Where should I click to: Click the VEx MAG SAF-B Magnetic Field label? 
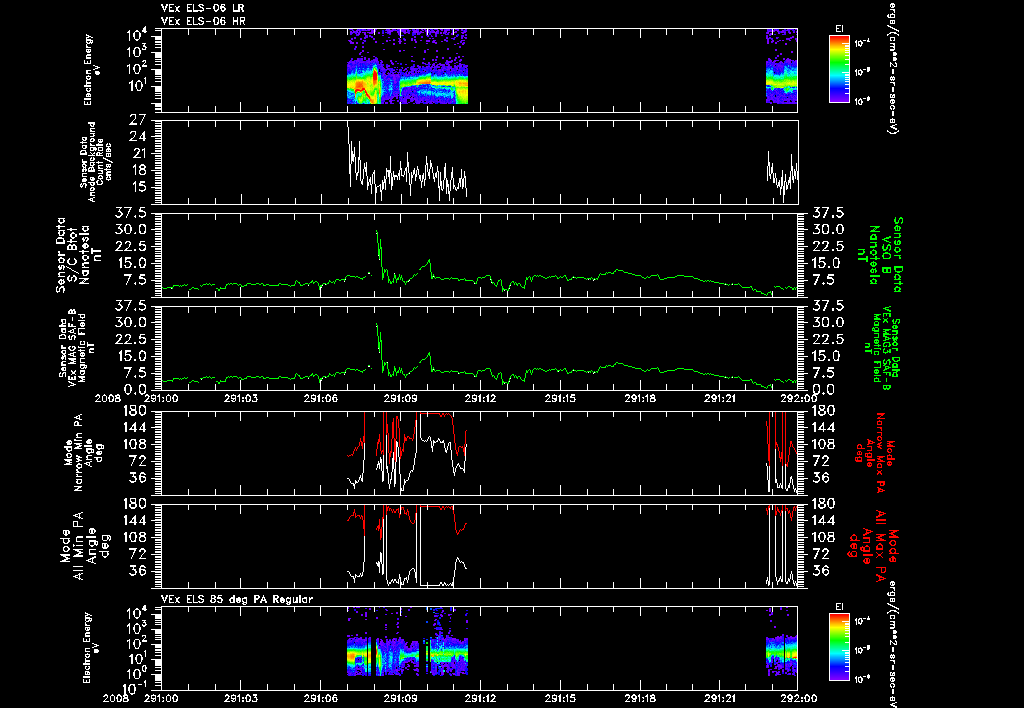point(72,347)
